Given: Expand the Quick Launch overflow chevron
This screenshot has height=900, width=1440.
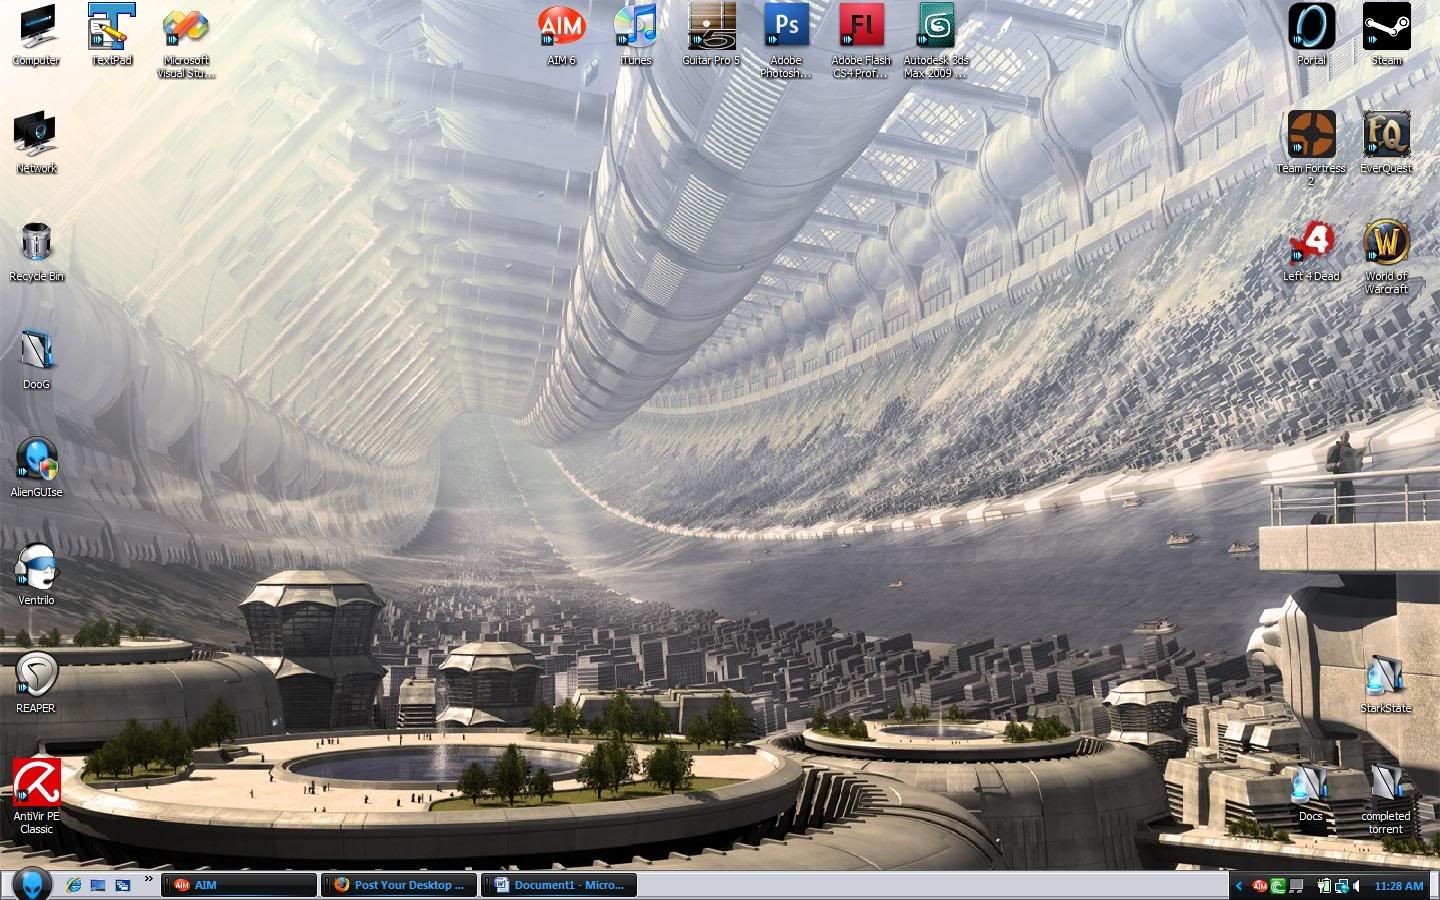Looking at the screenshot, I should click(x=149, y=880).
